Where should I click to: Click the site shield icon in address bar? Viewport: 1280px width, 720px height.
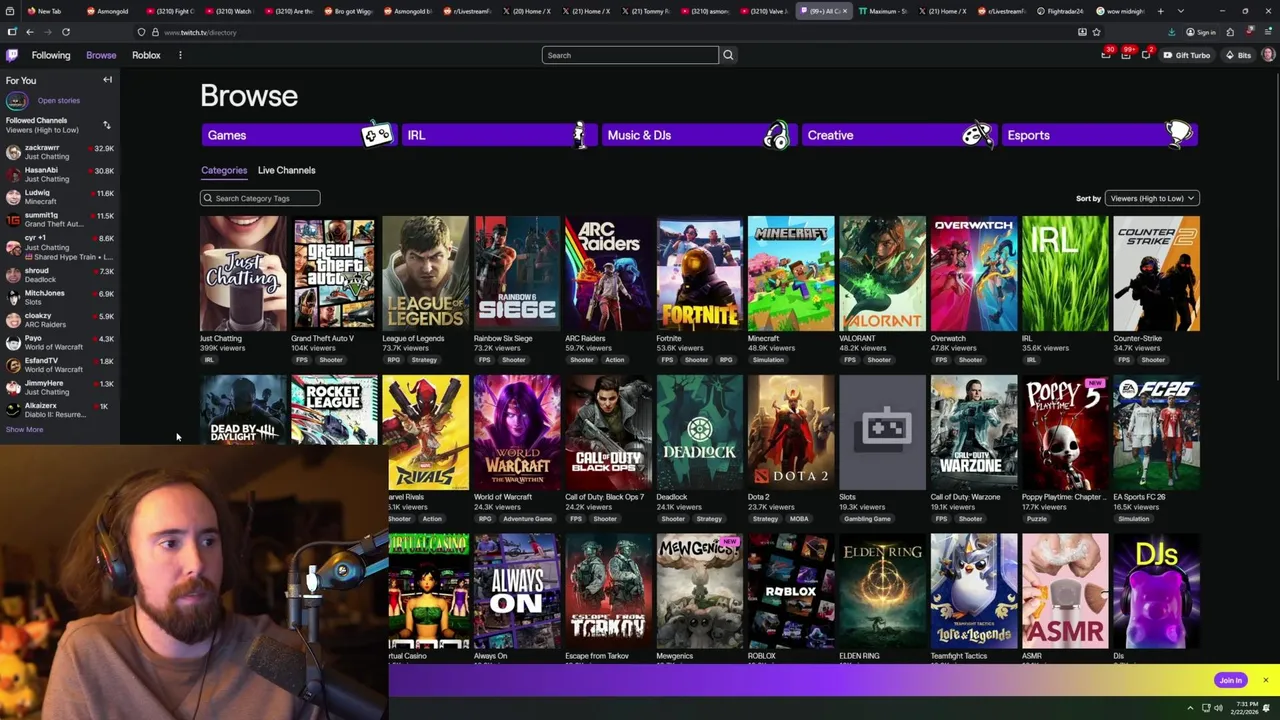coord(141,32)
